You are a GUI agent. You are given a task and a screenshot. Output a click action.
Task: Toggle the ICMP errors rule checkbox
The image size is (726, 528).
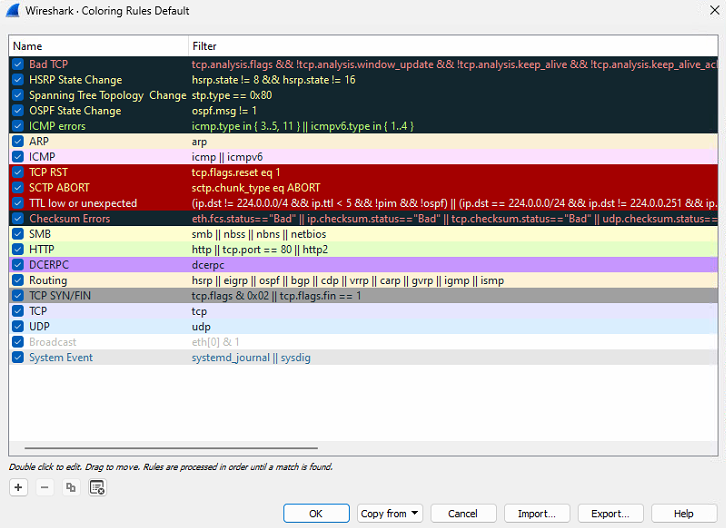click(x=18, y=126)
